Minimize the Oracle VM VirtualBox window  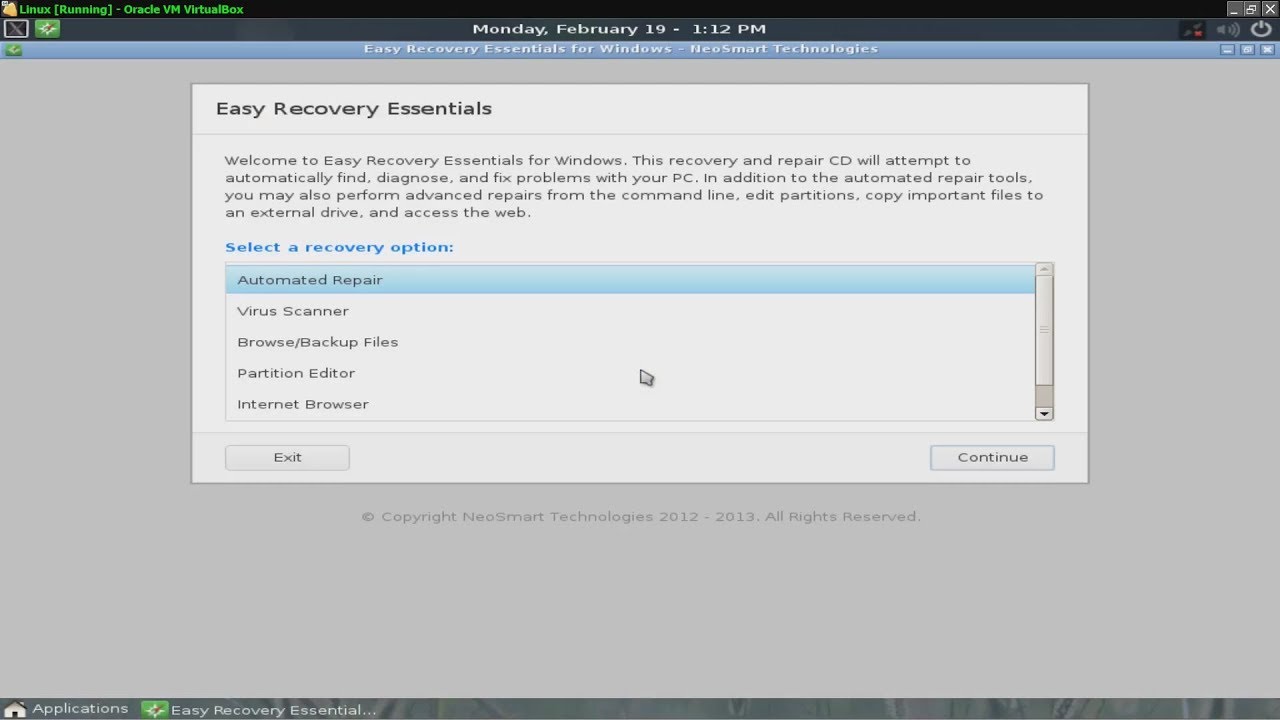1233,9
